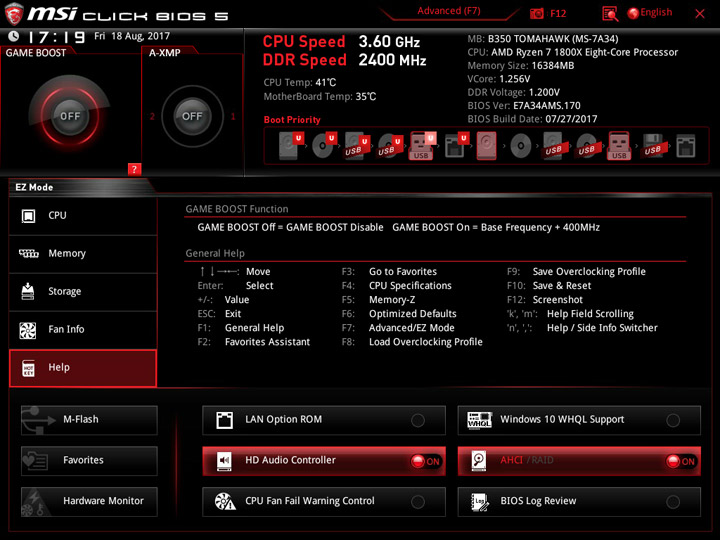Click the 'Memory-Z' help entry
Image resolution: width=720 pixels, height=540 pixels.
click(x=392, y=300)
